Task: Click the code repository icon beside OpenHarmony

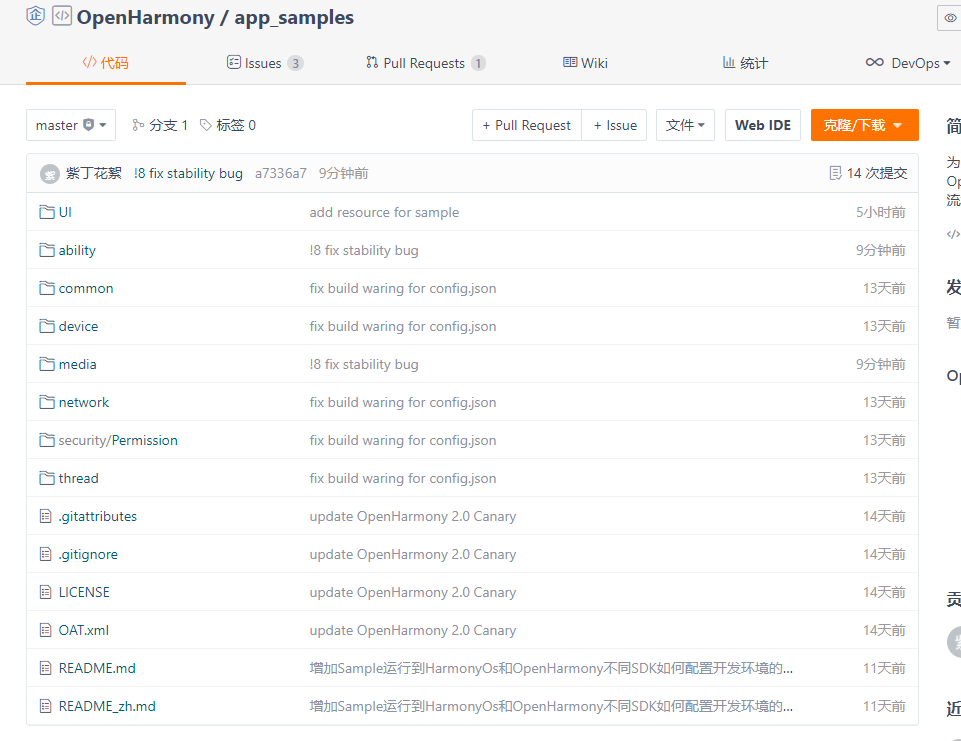Action: 62,15
